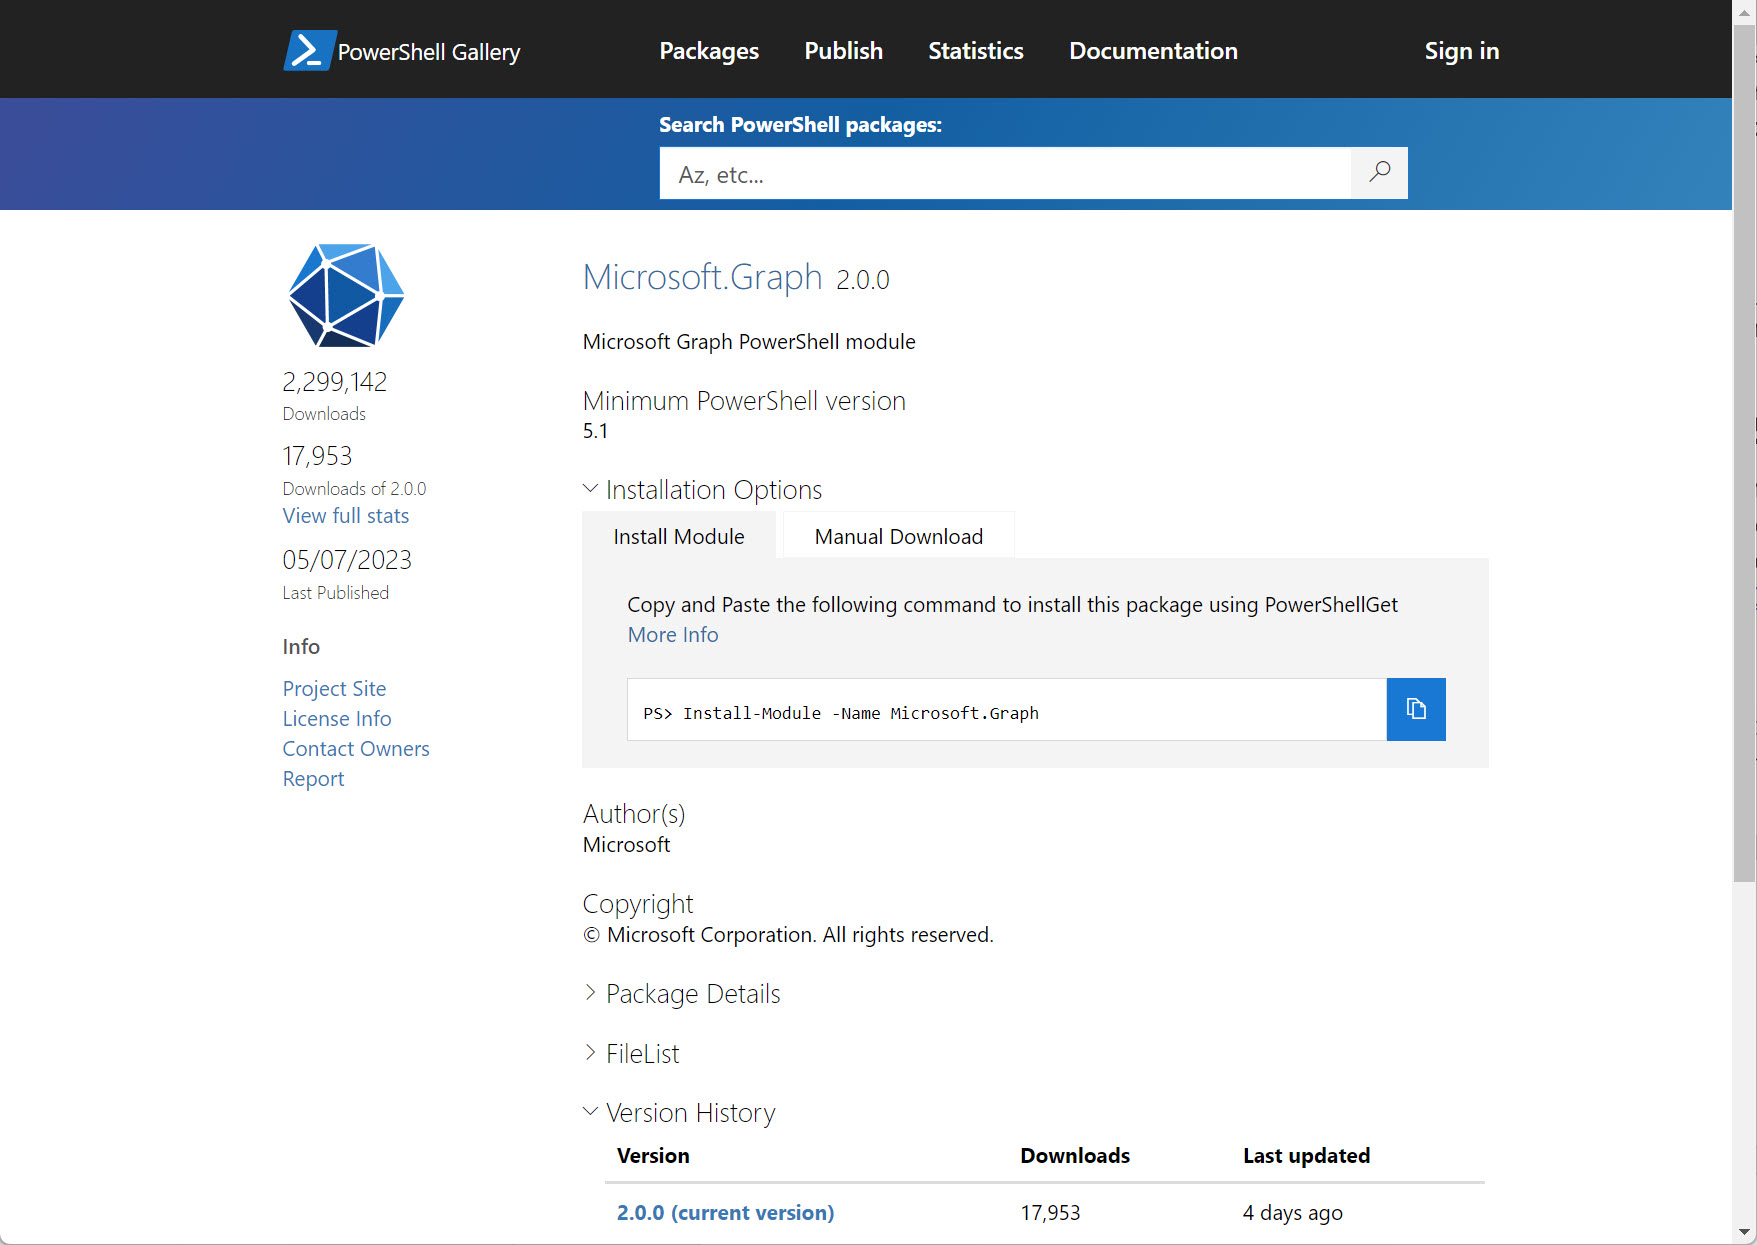The image size is (1757, 1245).
Task: Click the '2,299,142' downloads count
Action: point(335,382)
